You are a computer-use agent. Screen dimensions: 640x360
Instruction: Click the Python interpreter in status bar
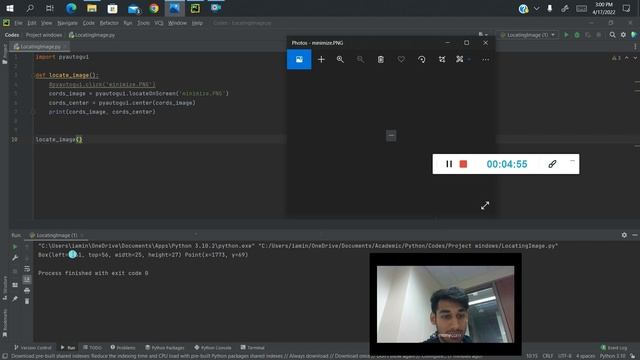(x=612, y=356)
